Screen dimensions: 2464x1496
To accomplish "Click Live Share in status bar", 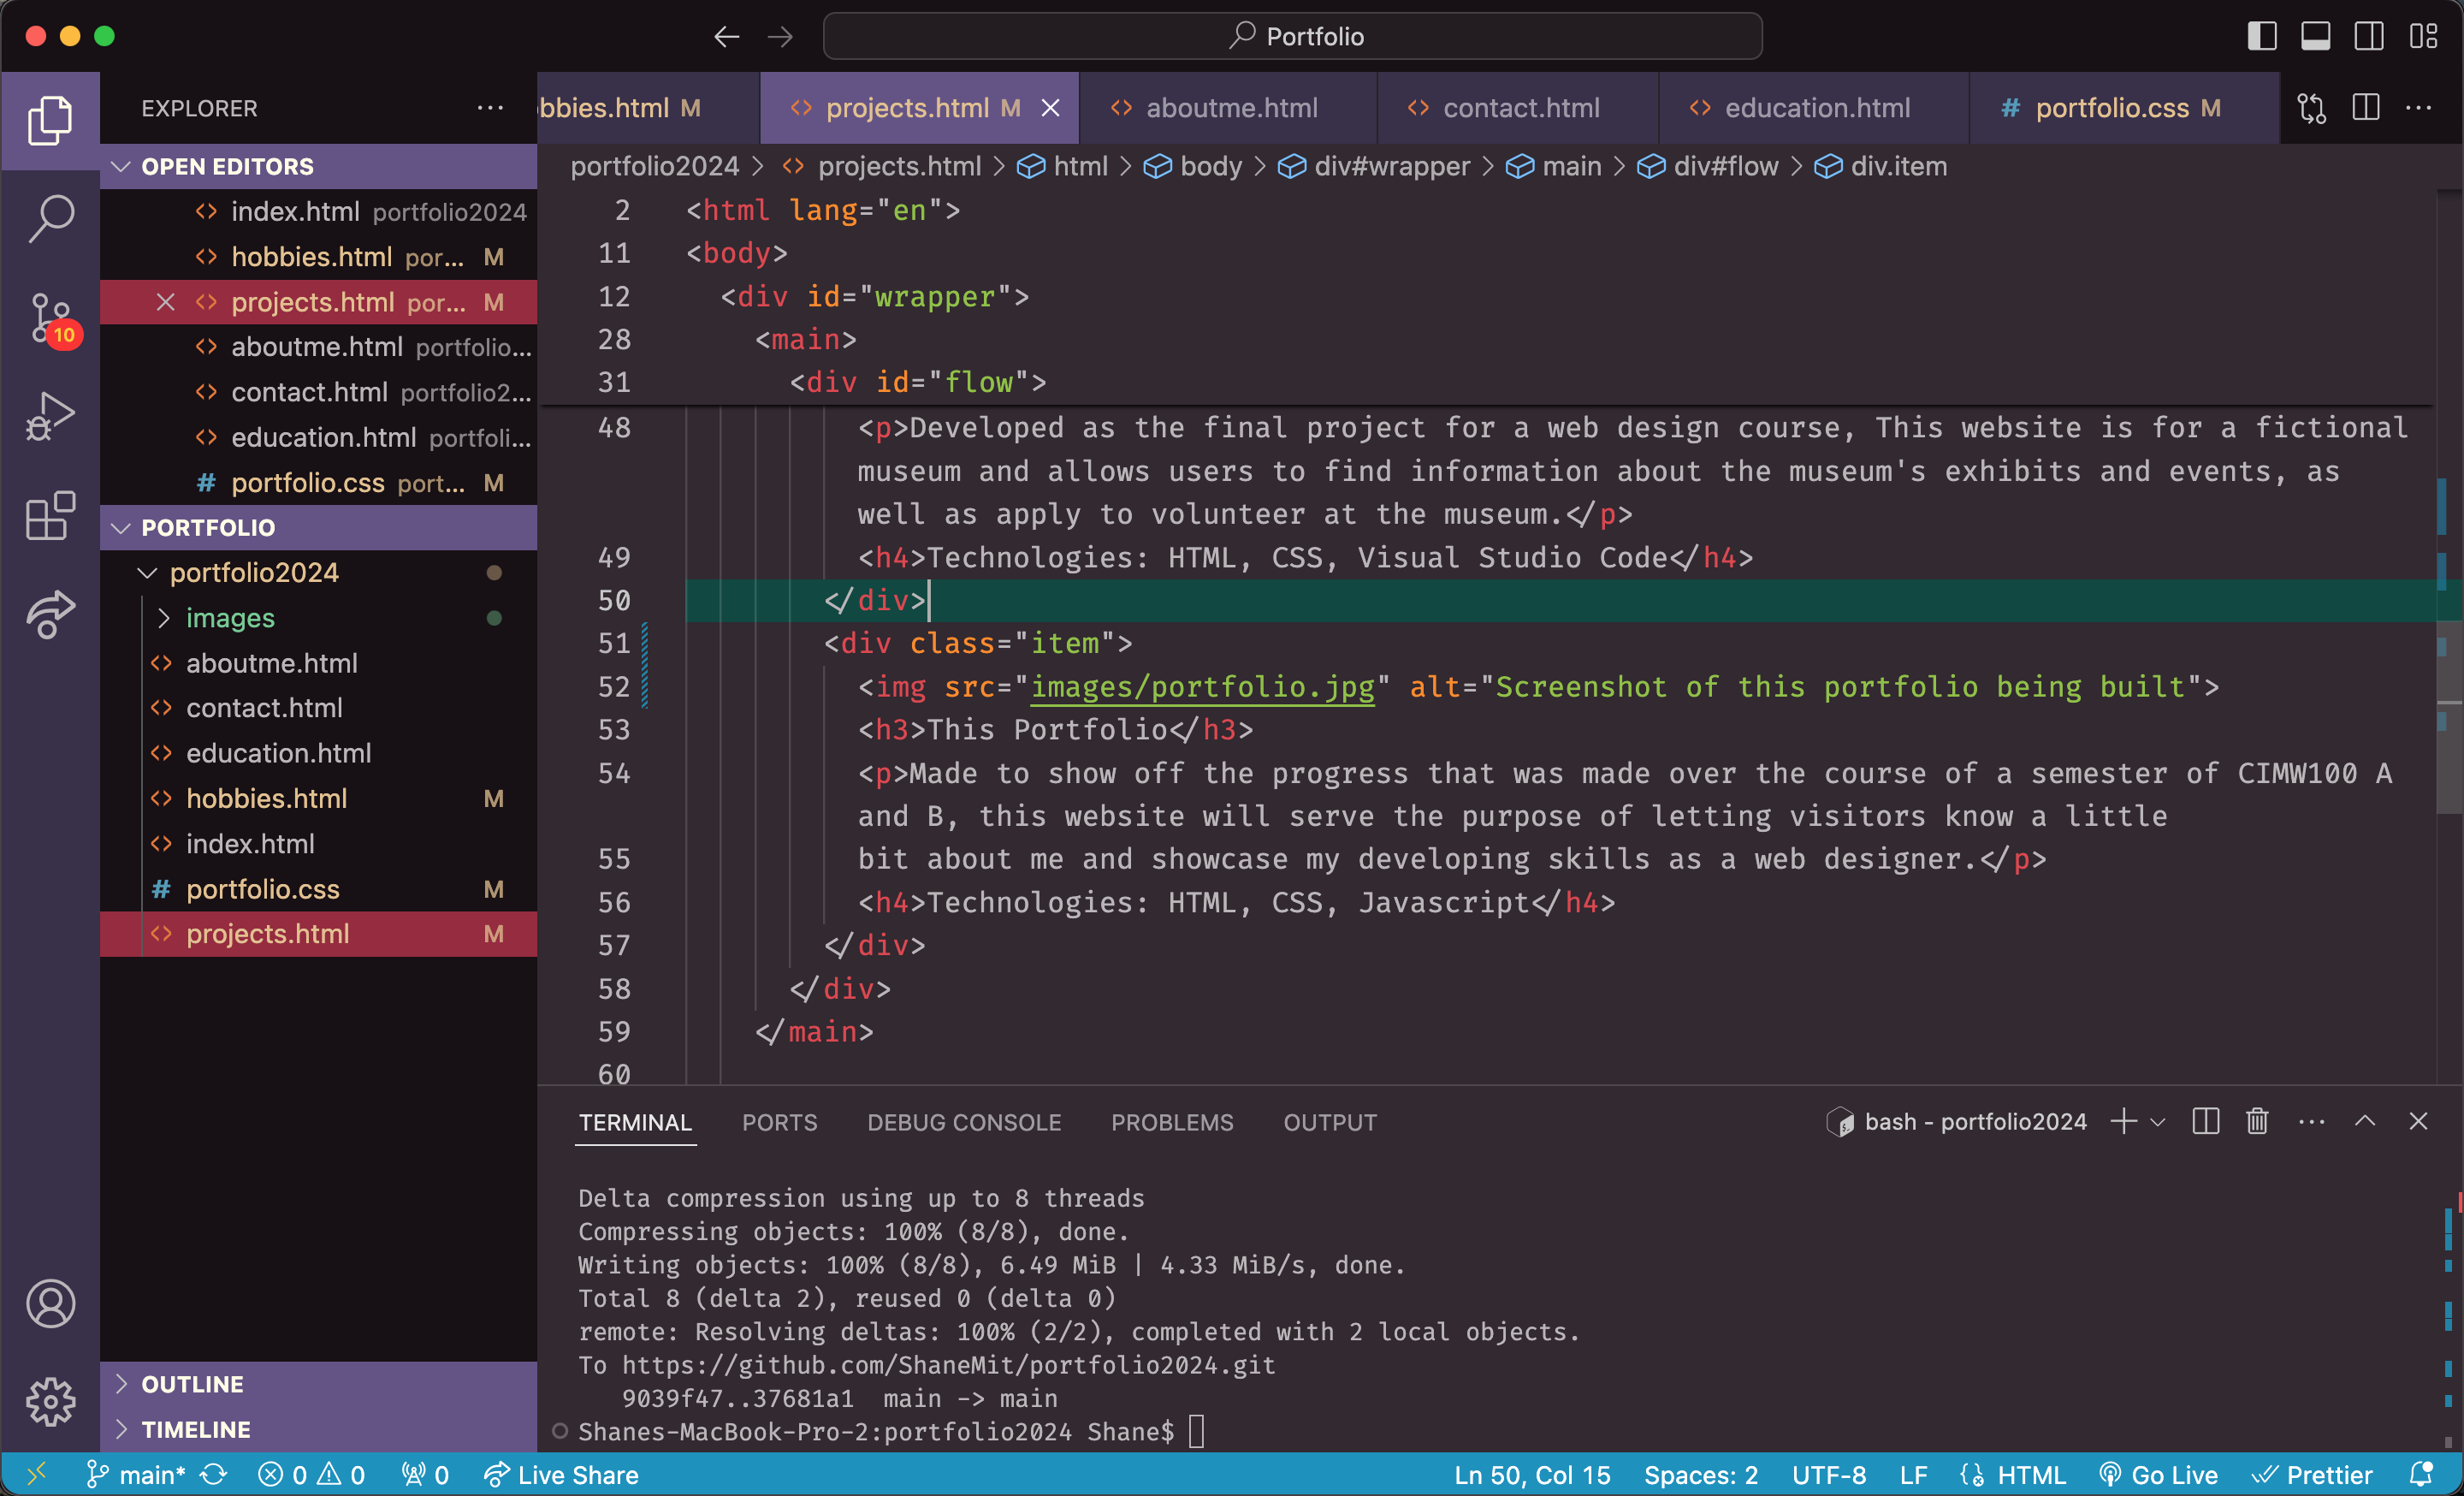I will [x=561, y=1474].
